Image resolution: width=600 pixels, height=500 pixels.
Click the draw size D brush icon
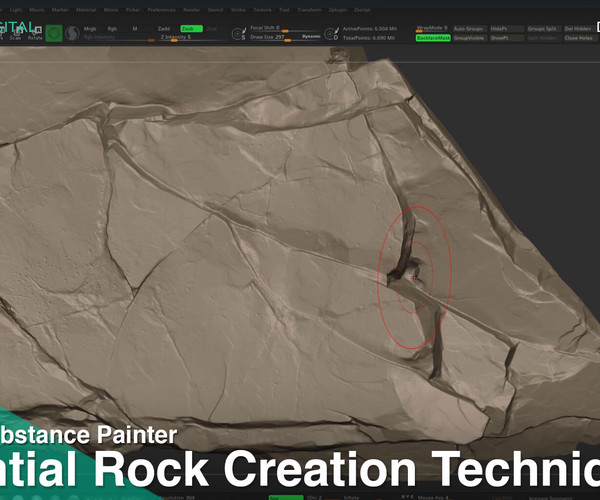click(331, 34)
